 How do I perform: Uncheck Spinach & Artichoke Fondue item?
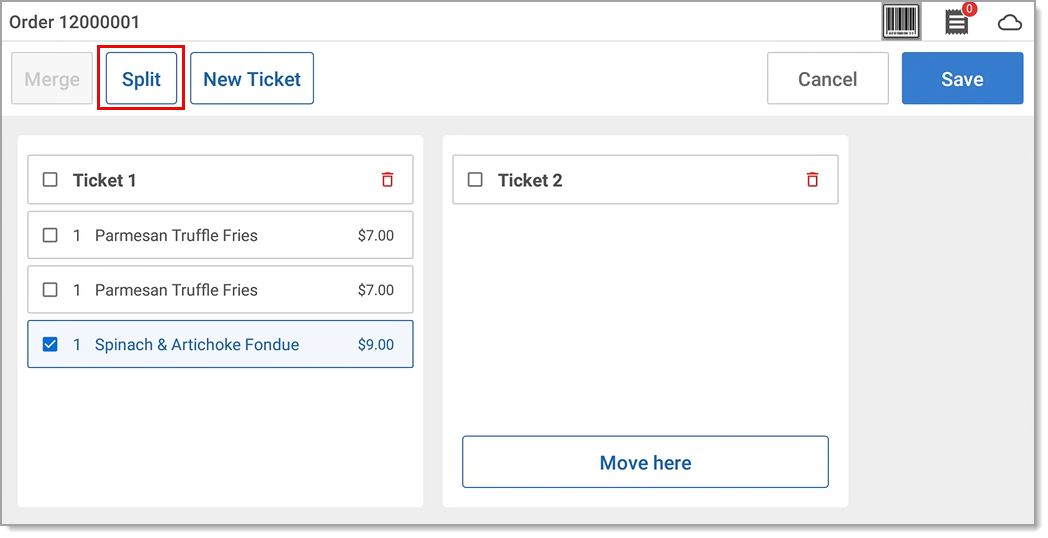coord(50,345)
